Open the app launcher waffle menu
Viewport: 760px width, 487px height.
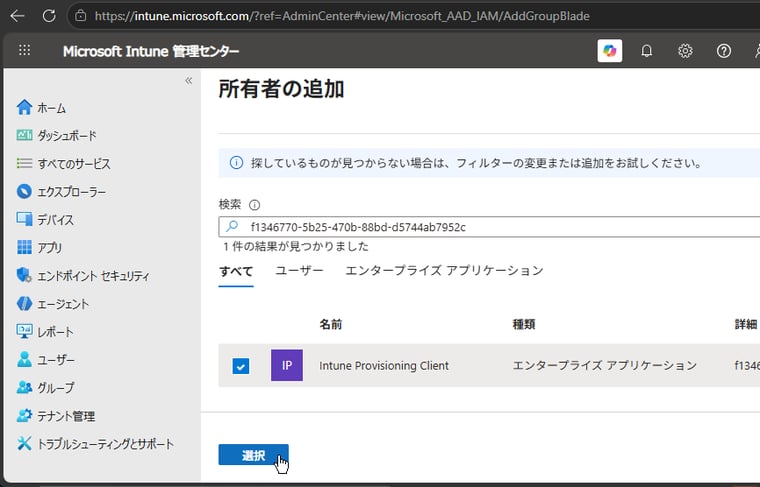click(x=24, y=50)
